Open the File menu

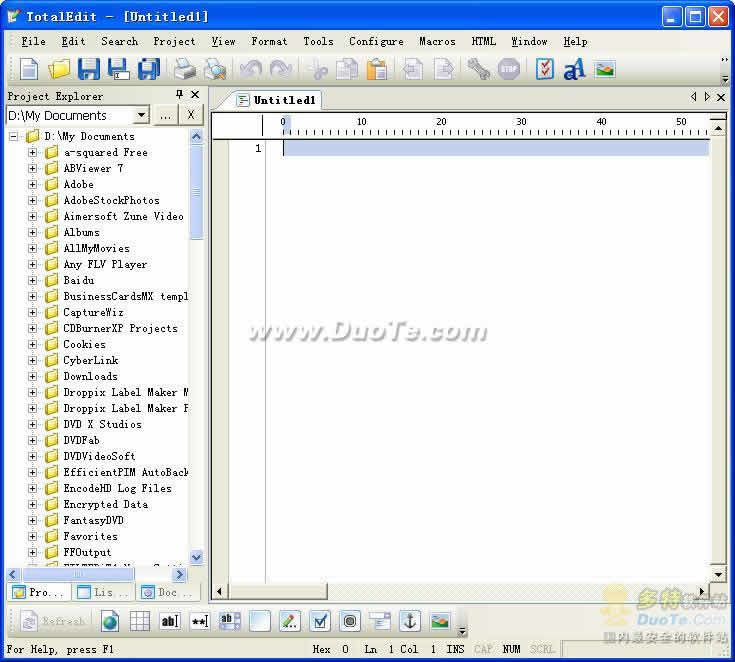(x=33, y=41)
